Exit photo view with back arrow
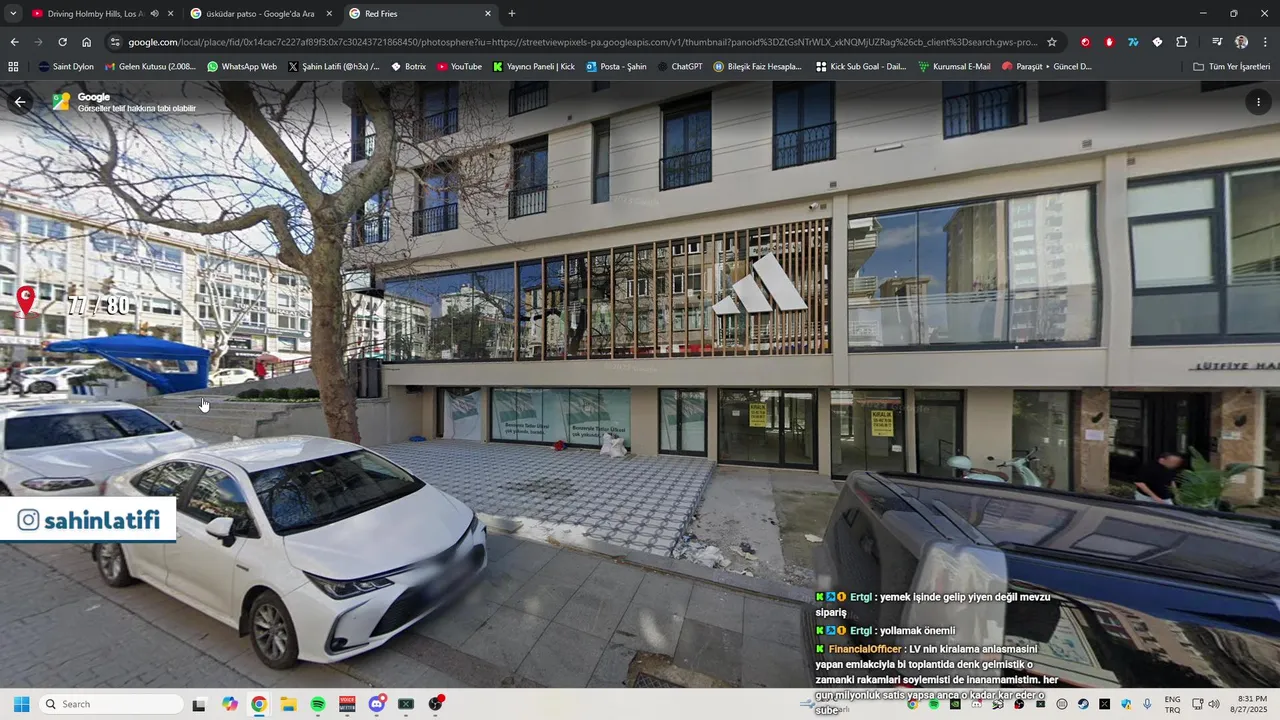The image size is (1280, 720). (x=20, y=102)
